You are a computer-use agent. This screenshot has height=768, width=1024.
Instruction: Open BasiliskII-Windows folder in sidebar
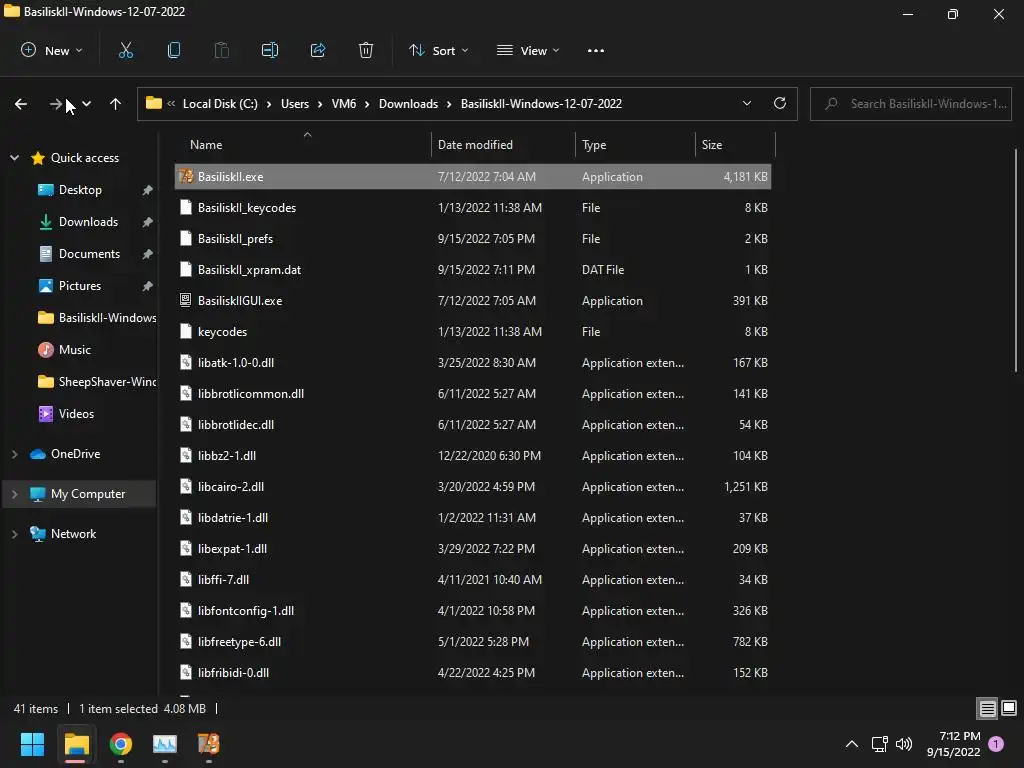coord(97,317)
